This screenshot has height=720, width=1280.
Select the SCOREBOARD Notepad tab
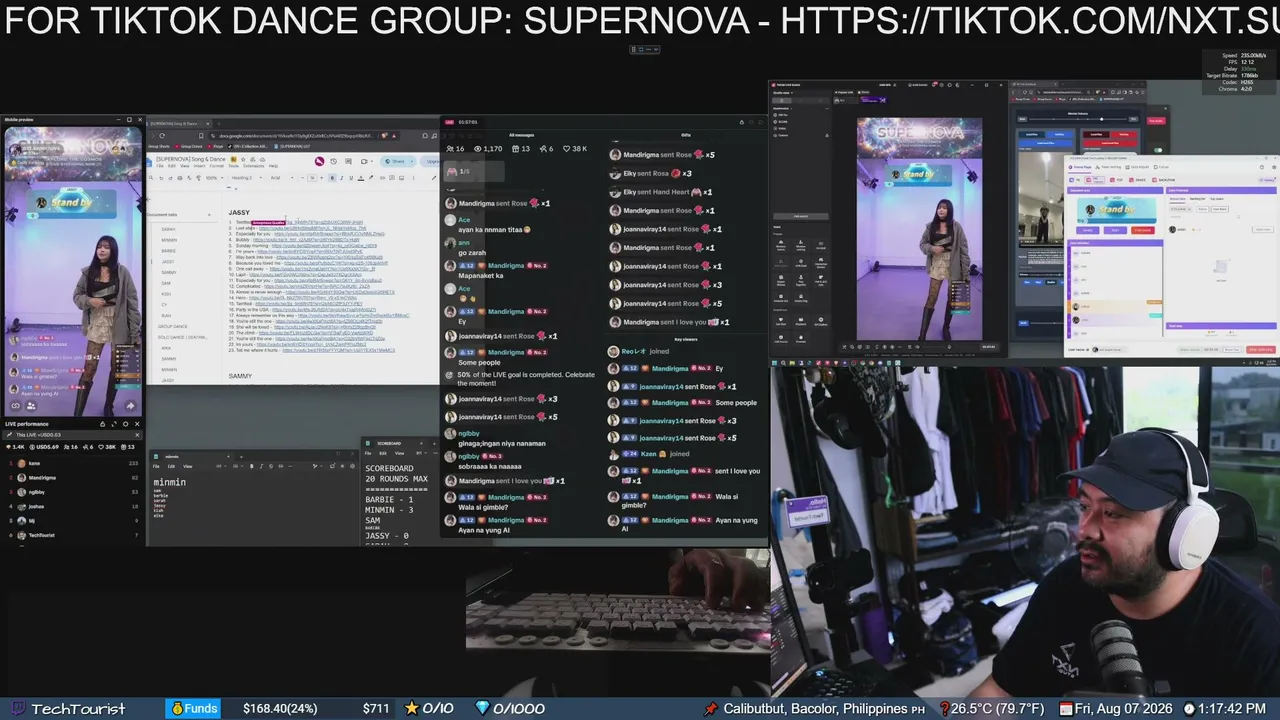389,443
